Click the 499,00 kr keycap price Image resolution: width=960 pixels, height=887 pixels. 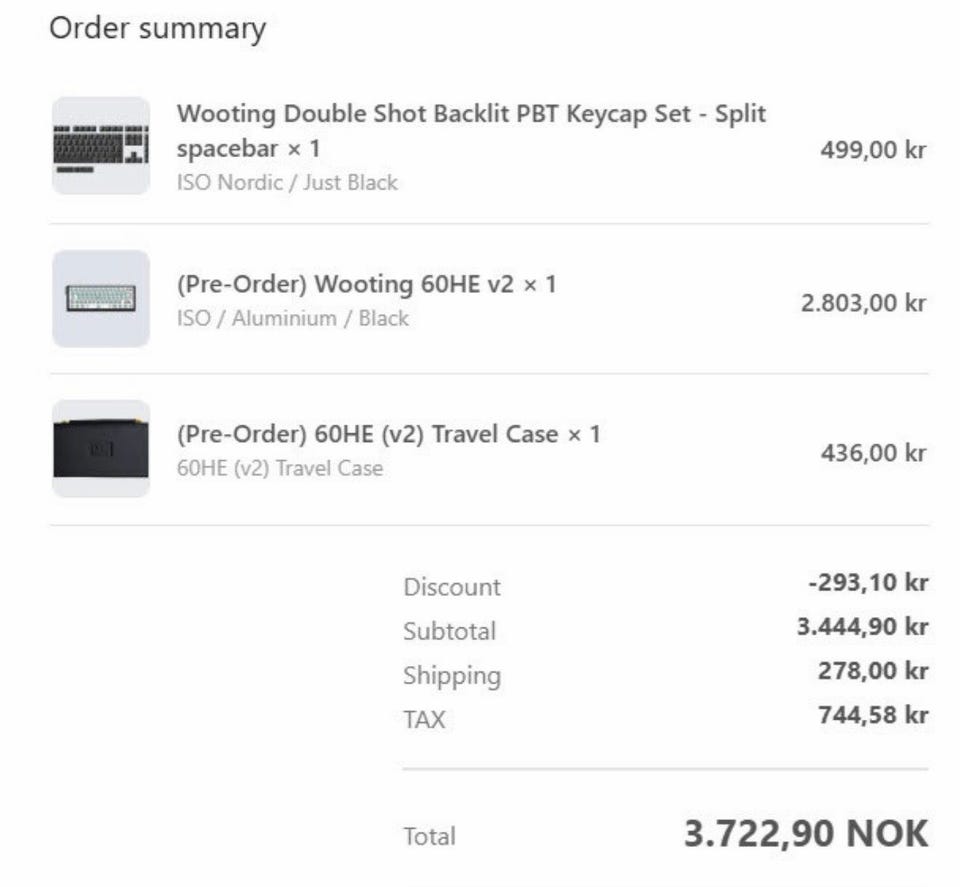click(x=873, y=150)
